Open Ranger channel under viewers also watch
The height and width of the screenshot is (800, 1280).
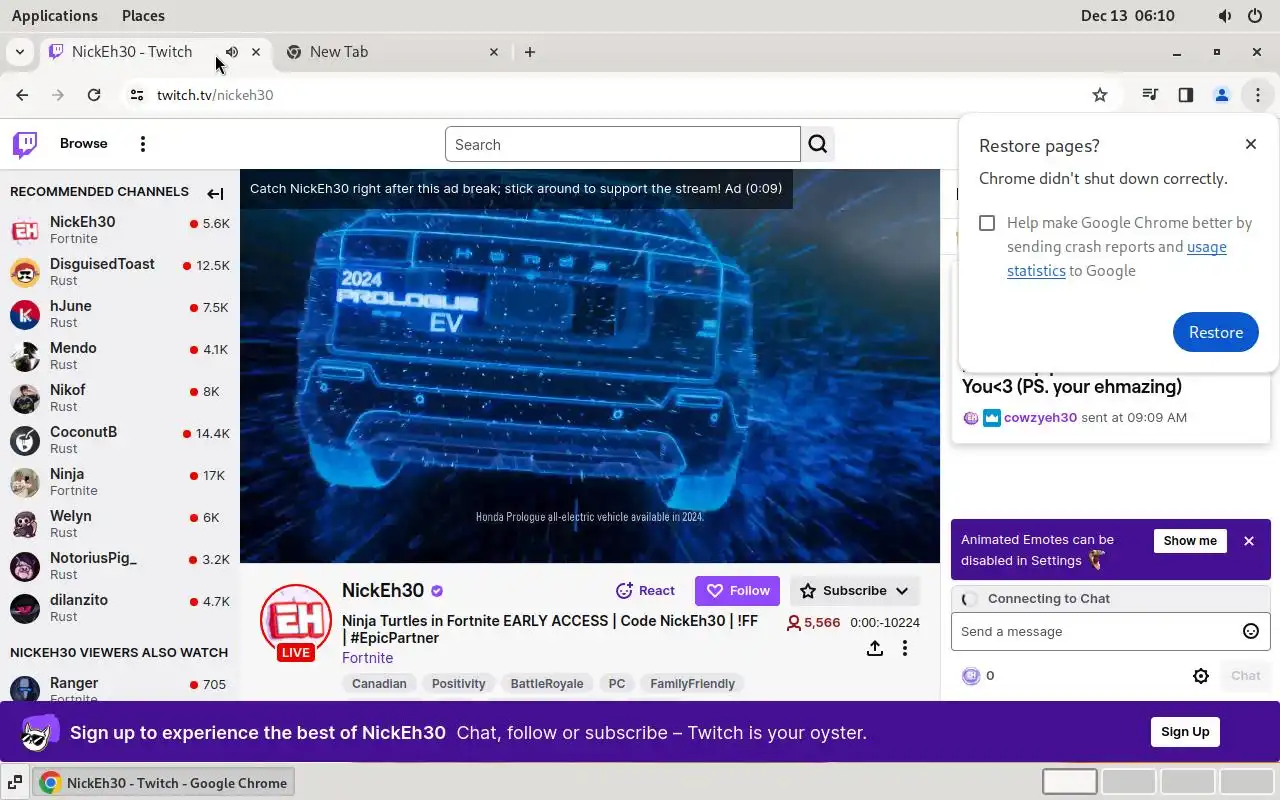coord(120,688)
